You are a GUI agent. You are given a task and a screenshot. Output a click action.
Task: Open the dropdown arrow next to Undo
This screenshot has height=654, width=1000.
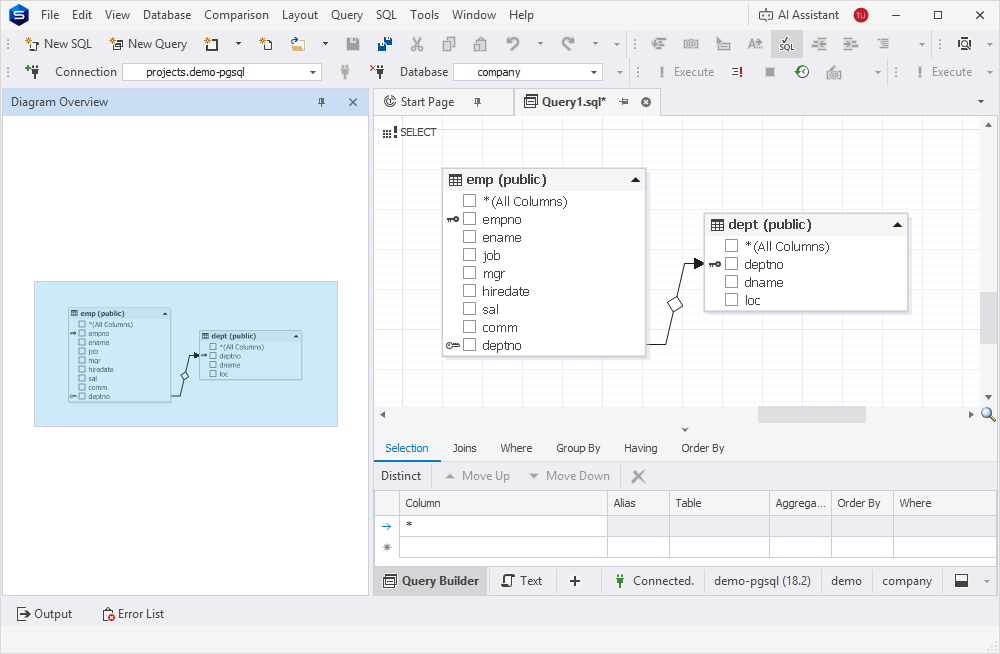coord(540,44)
